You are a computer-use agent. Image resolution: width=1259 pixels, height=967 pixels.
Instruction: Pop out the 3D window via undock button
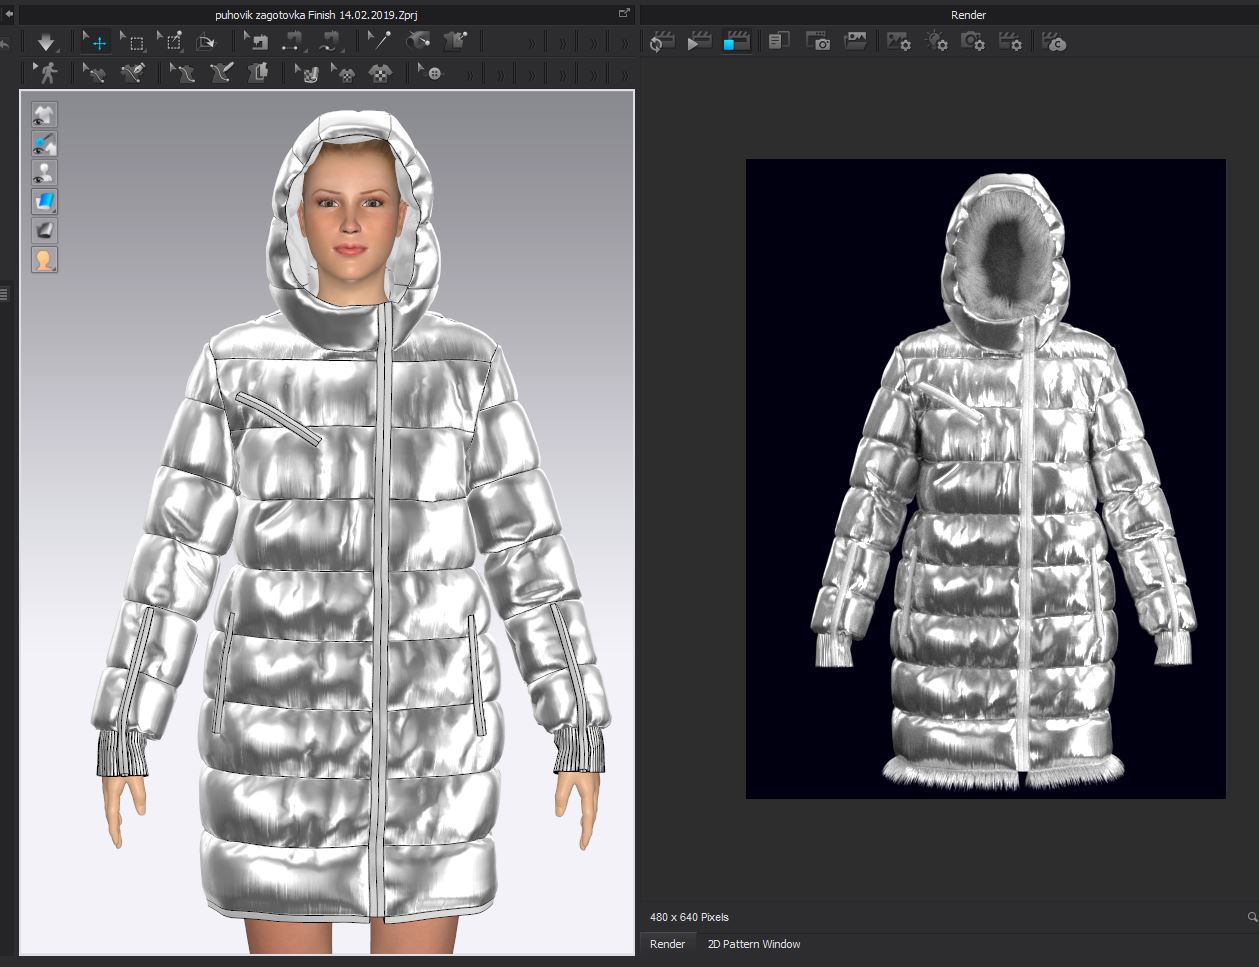click(624, 14)
